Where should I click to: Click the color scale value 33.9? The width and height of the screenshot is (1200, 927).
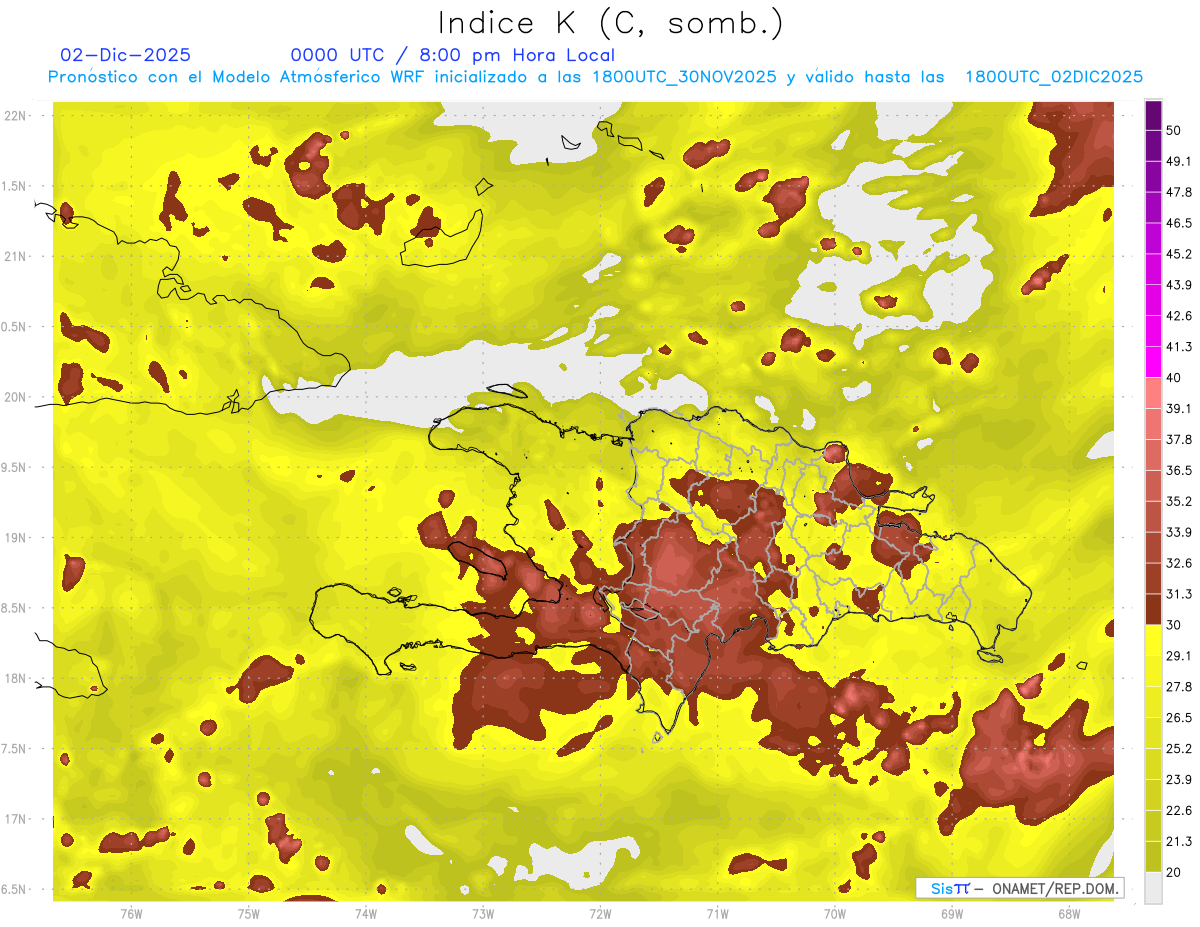[x=1178, y=532]
